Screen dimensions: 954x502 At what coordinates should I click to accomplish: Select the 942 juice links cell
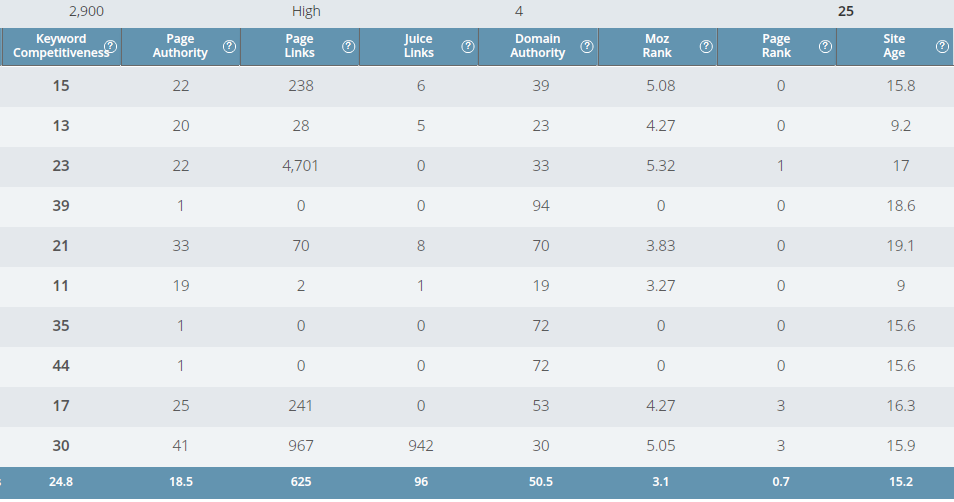420,445
